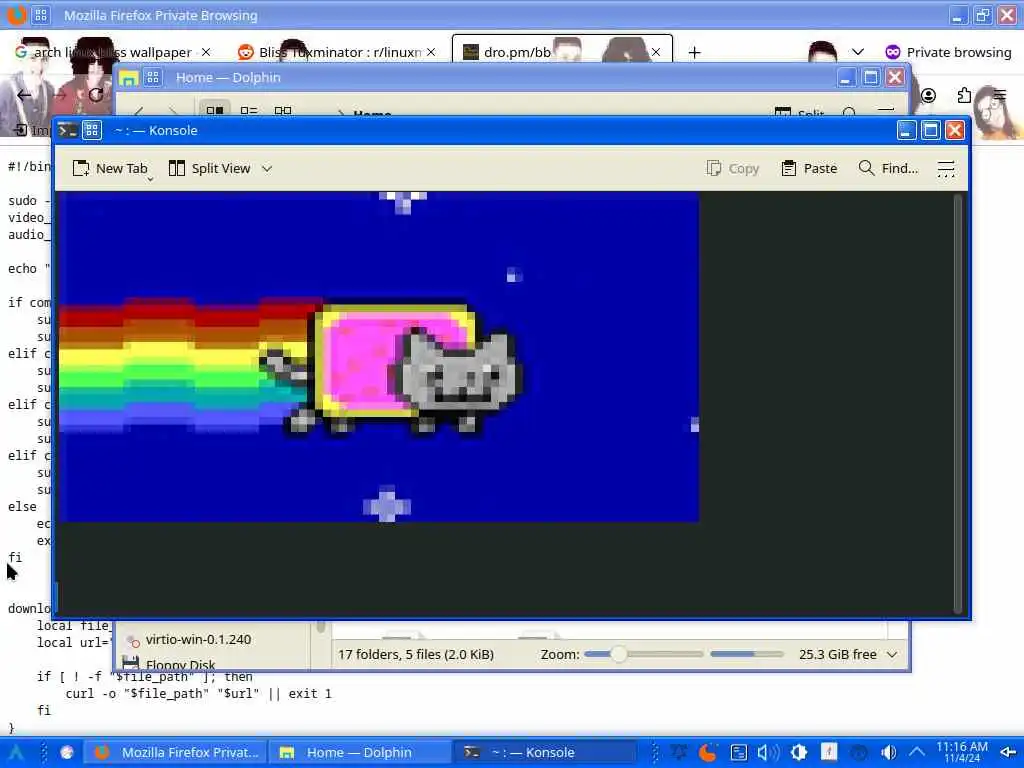Open the Firefox extensions puzzle icon
Viewport: 1024px width, 768px height.
coord(965,95)
